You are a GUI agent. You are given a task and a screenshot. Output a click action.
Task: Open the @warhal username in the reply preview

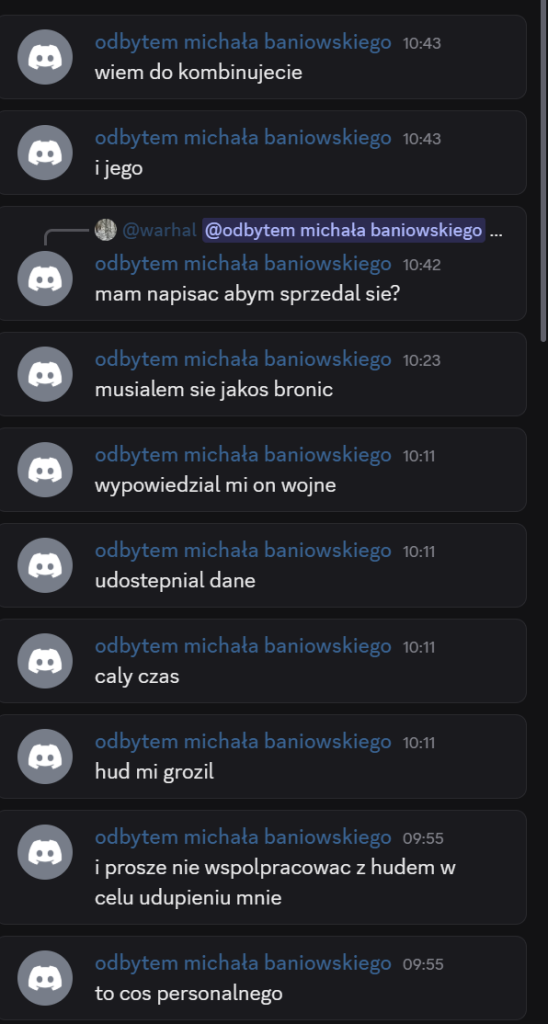coord(159,231)
